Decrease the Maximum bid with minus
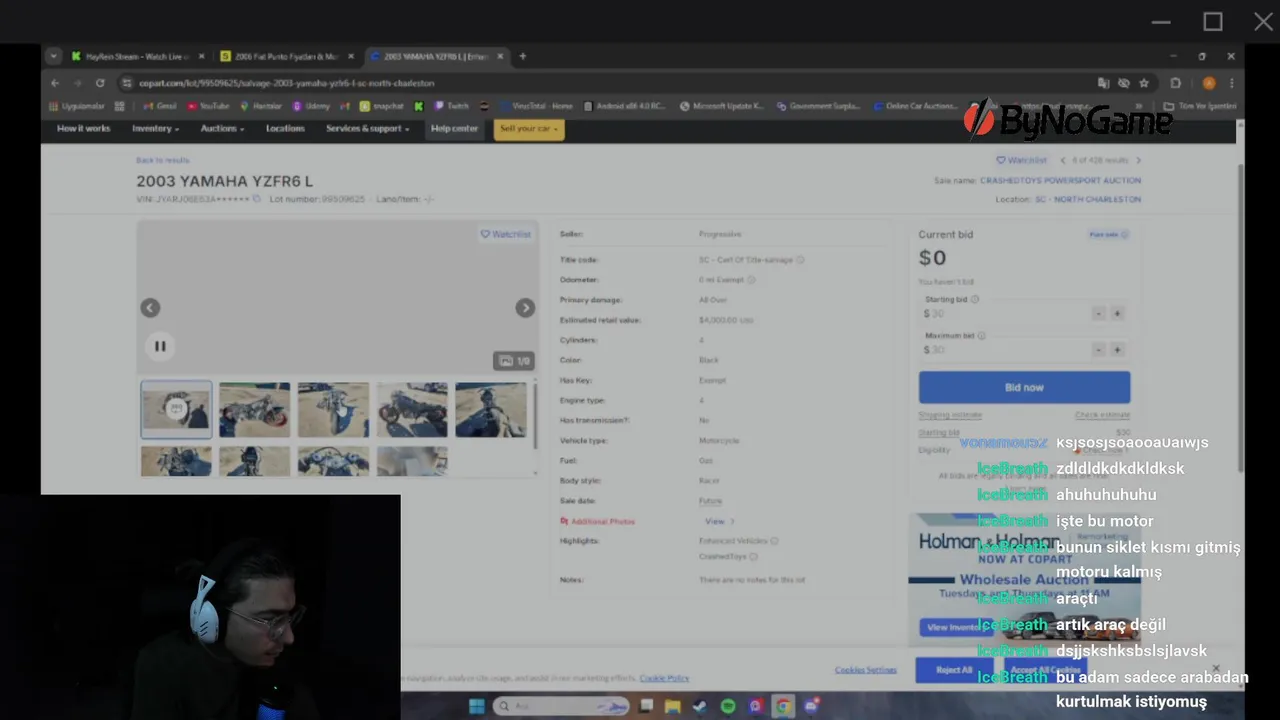 (1098, 350)
